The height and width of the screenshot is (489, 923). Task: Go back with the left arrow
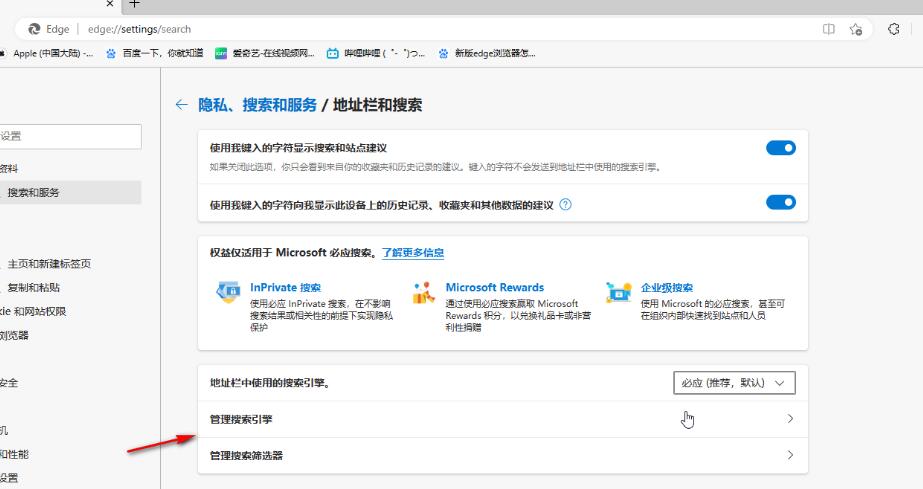(181, 105)
